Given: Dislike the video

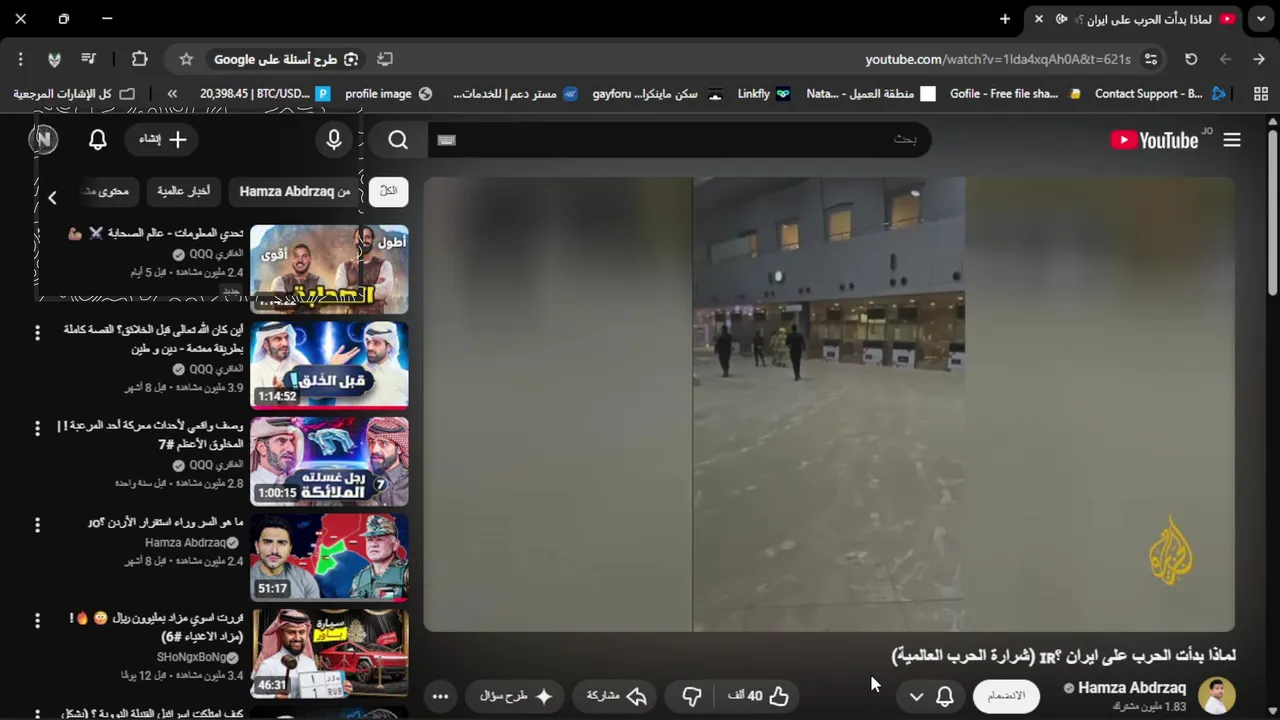Looking at the screenshot, I should pyautogui.click(x=691, y=696).
